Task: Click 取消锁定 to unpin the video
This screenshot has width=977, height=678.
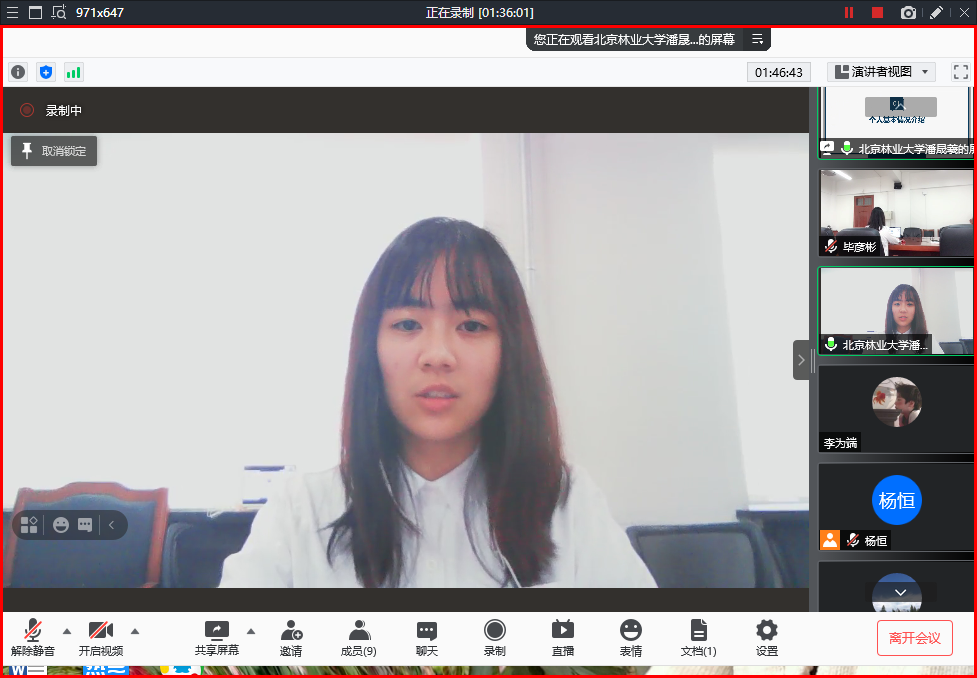Action: (x=54, y=151)
